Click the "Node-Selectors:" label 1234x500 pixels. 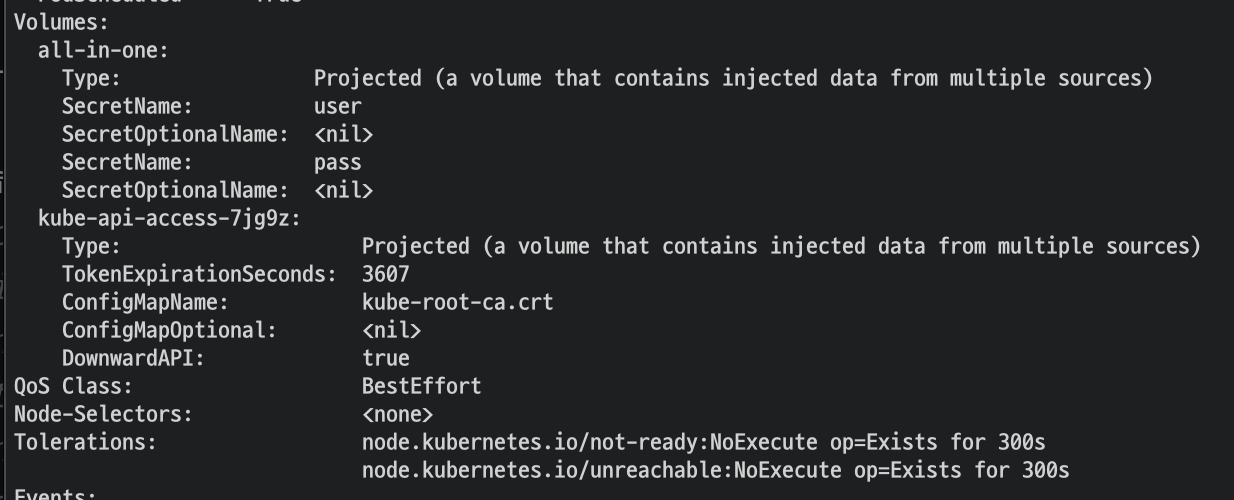[x=103, y=414]
